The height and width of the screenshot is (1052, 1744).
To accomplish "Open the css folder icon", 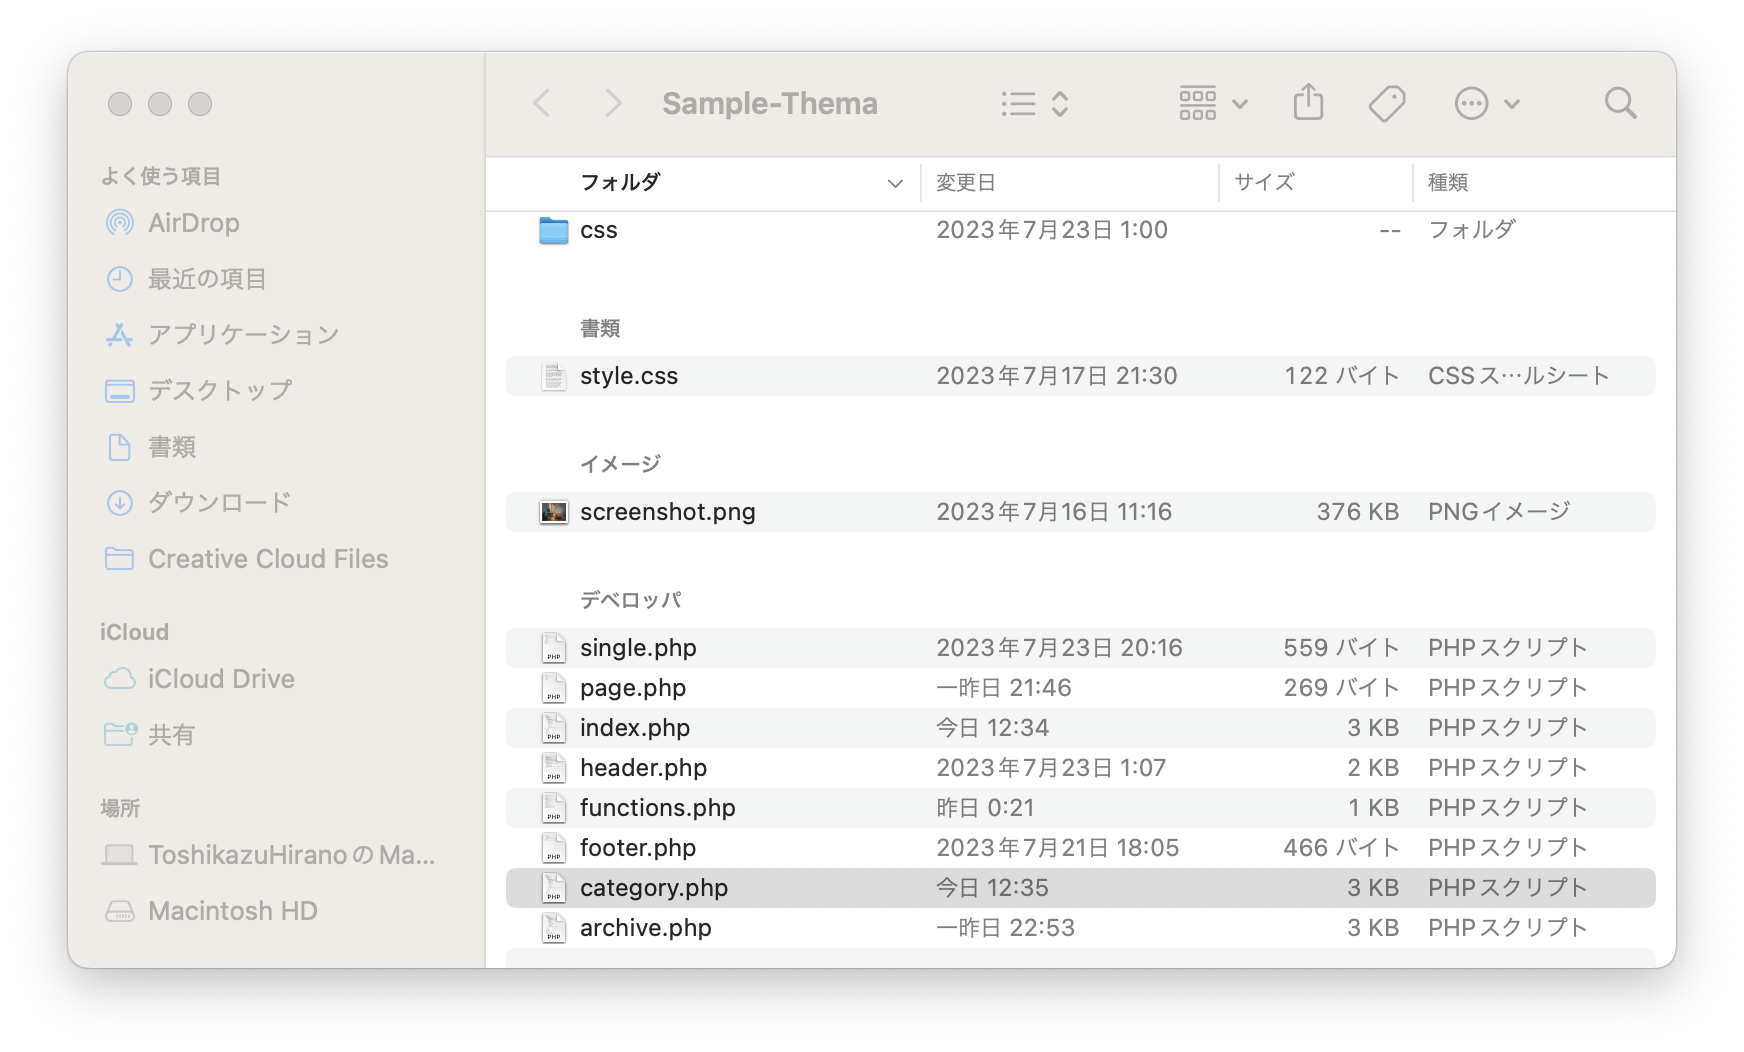I will pyautogui.click(x=553, y=230).
